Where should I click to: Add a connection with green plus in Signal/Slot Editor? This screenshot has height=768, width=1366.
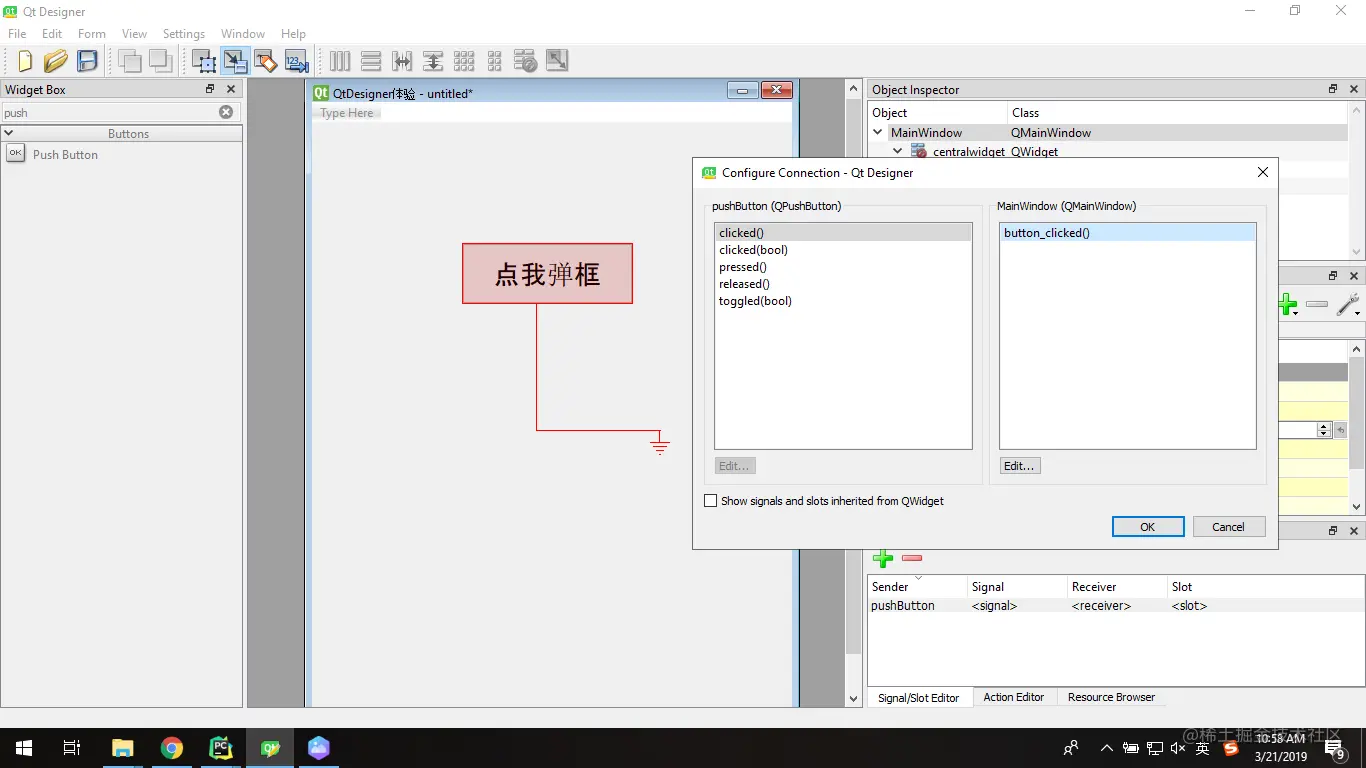click(x=883, y=558)
